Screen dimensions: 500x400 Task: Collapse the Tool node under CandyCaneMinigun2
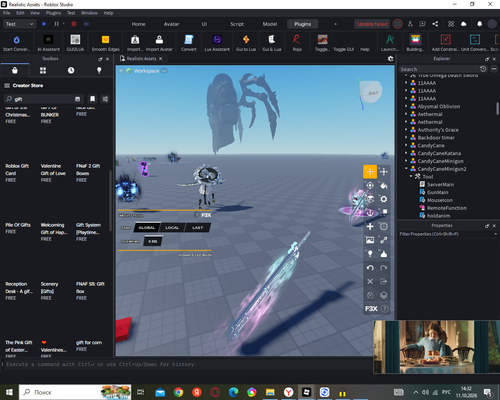click(411, 176)
